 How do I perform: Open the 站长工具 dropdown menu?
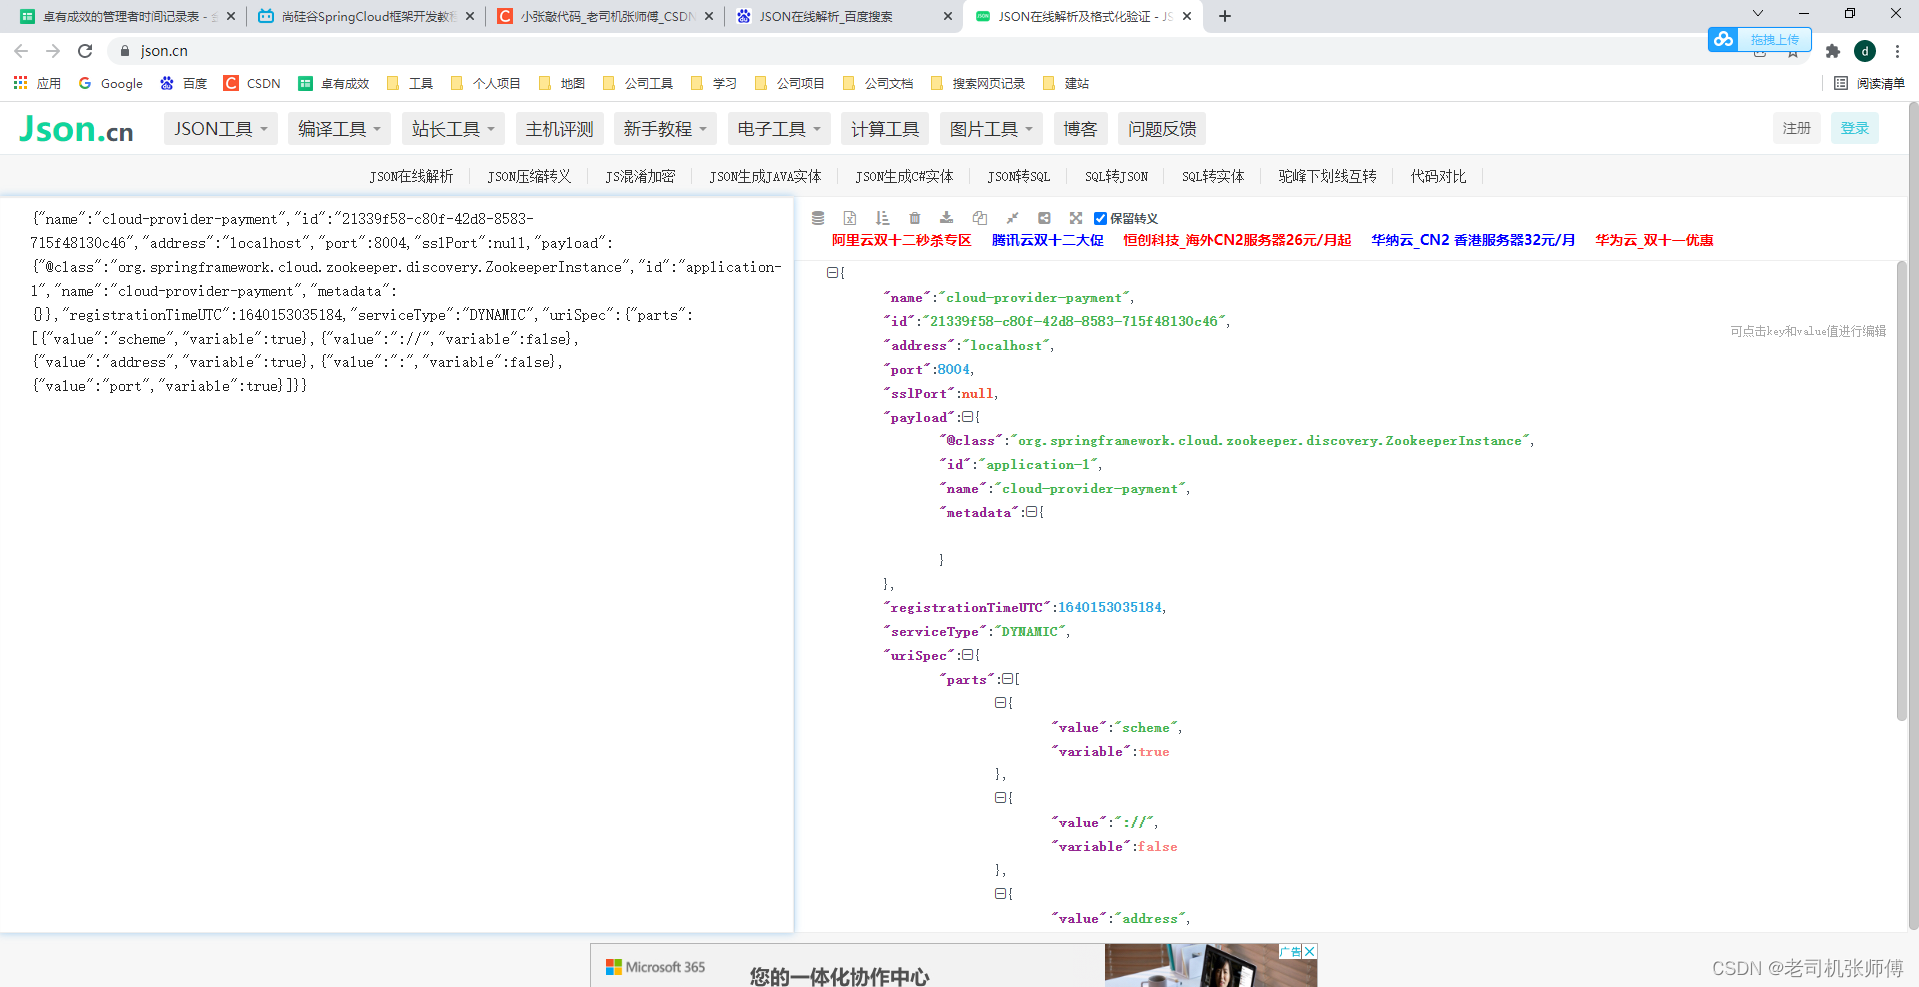point(454,129)
